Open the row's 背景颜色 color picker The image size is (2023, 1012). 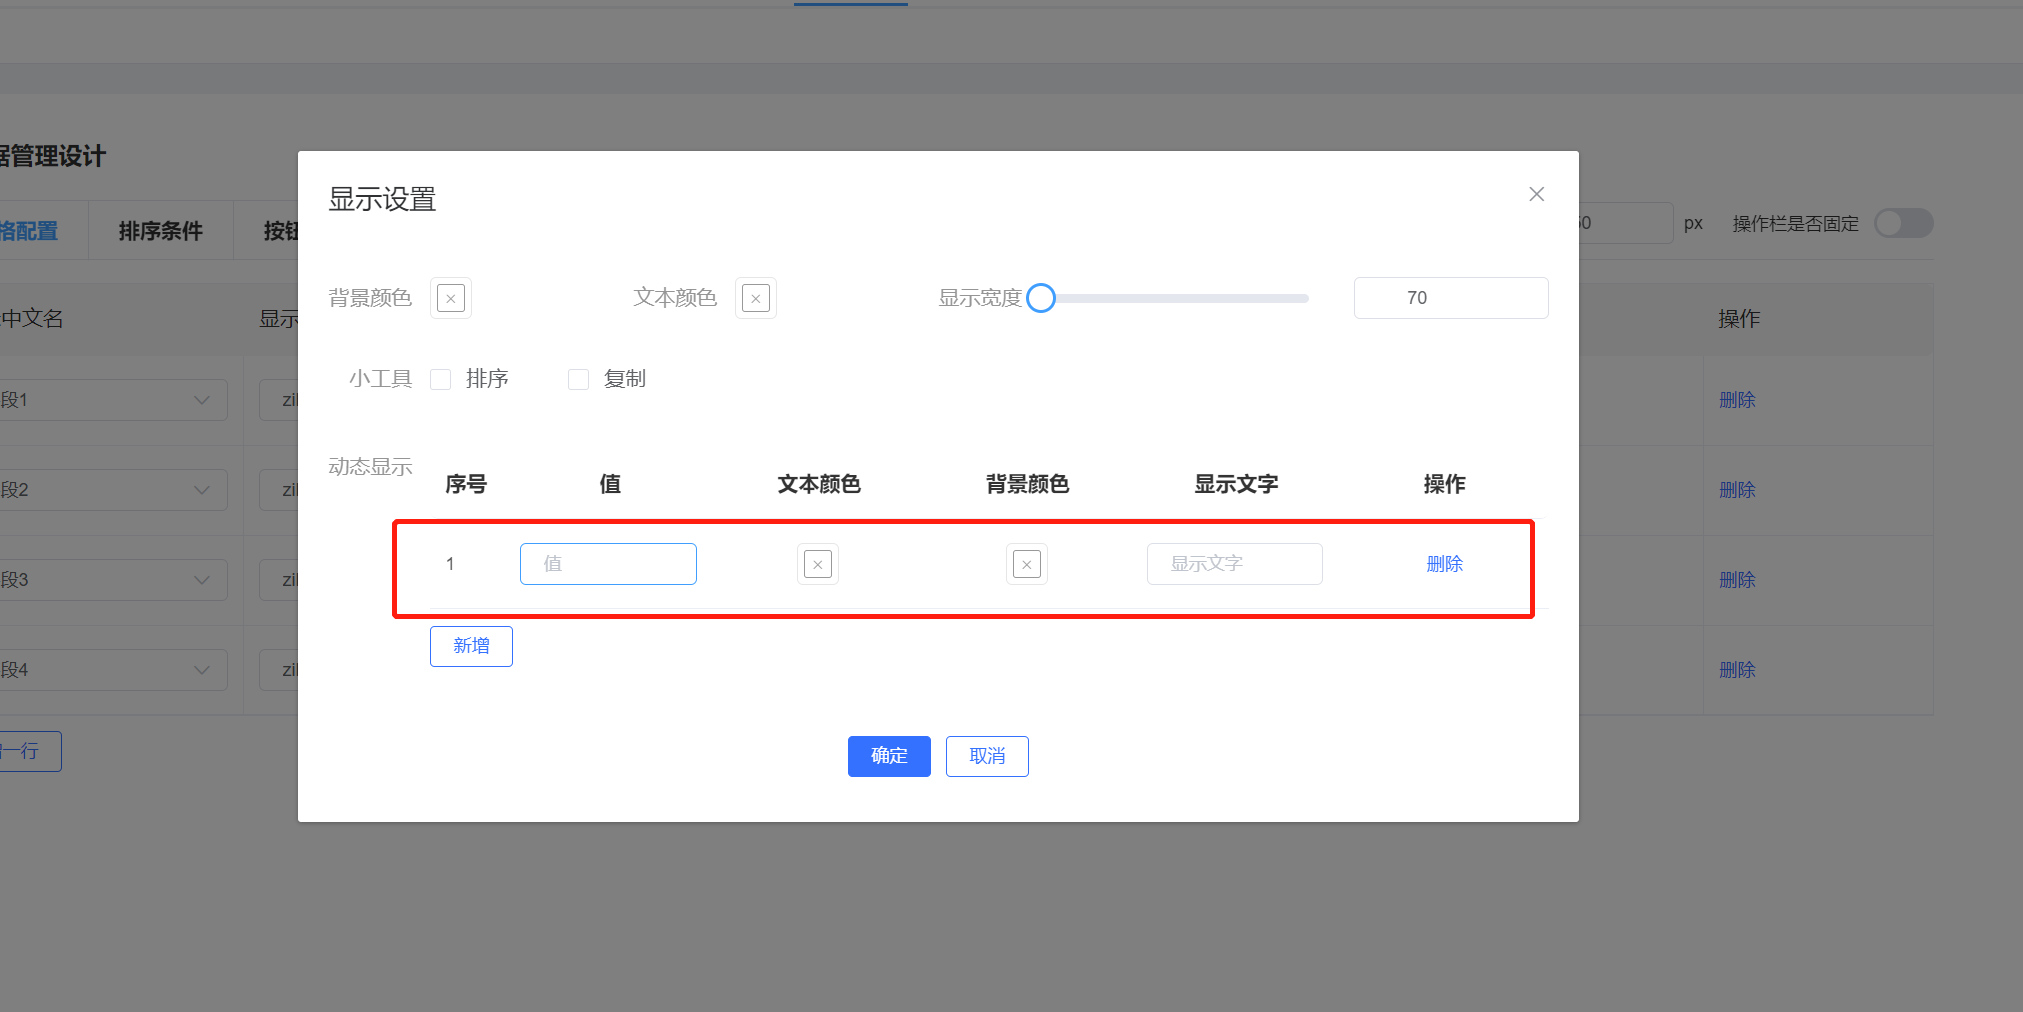[1026, 563]
